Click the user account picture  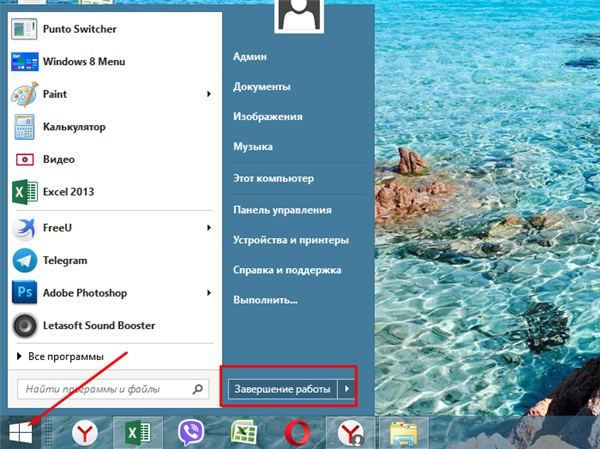click(299, 16)
